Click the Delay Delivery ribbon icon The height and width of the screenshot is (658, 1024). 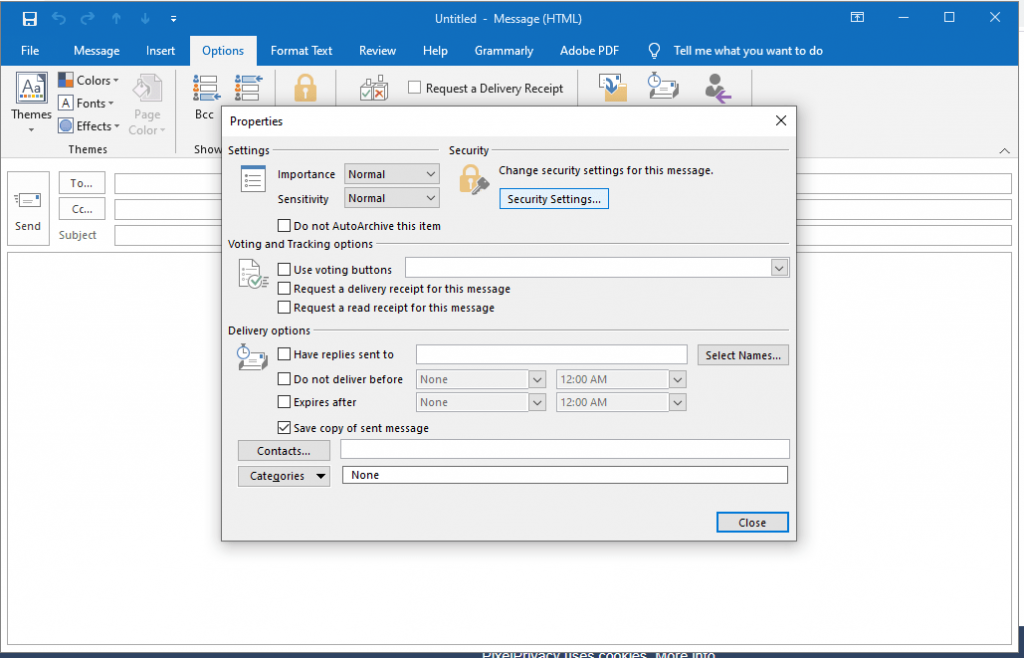point(663,87)
